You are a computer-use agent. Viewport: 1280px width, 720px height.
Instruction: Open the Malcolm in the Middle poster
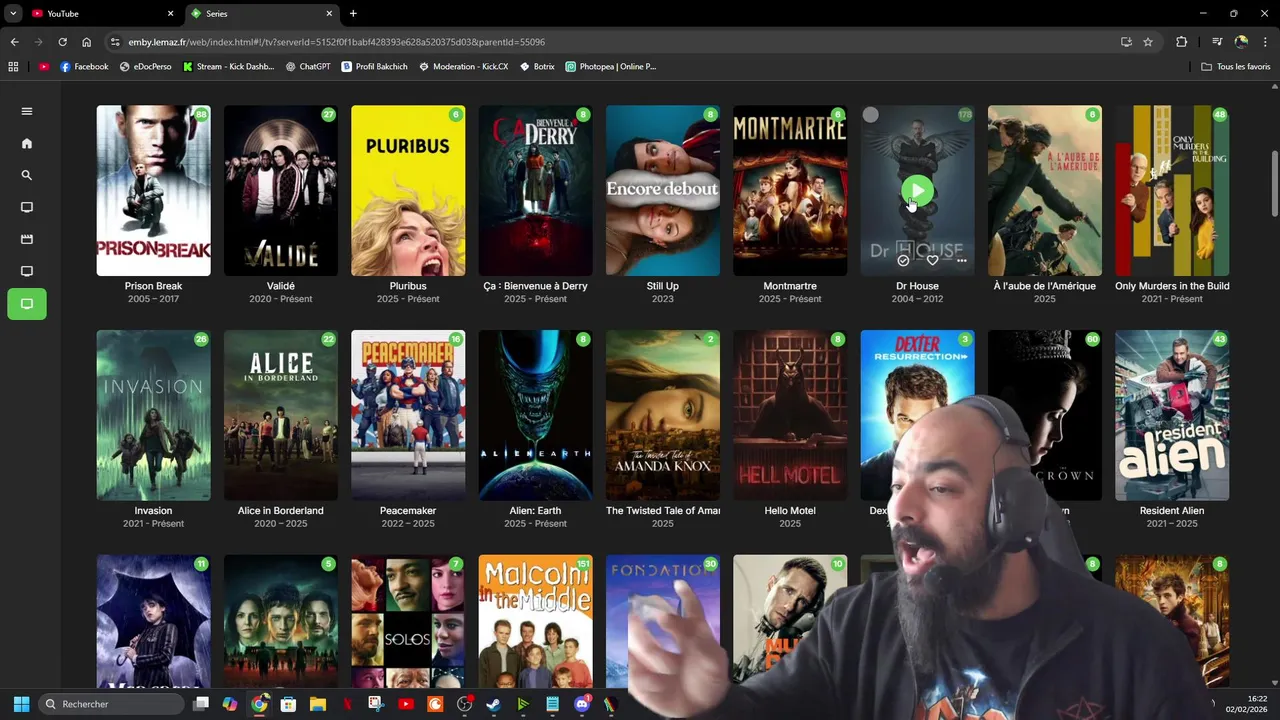coord(535,621)
